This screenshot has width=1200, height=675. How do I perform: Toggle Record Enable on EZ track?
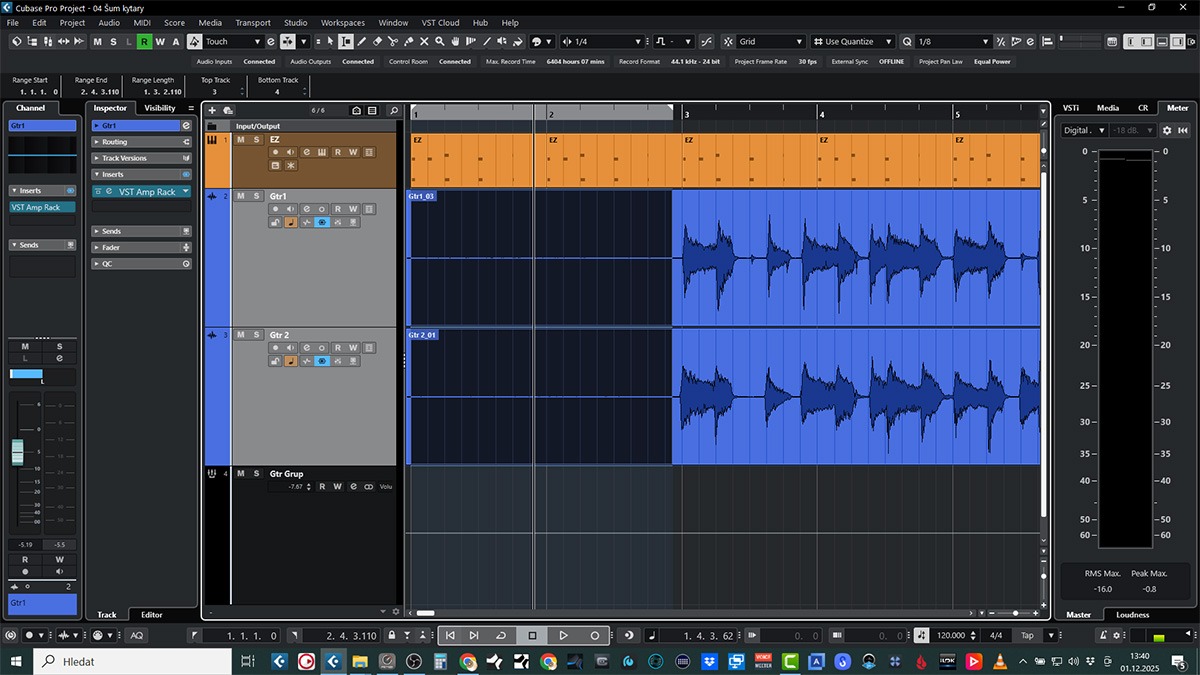(x=275, y=152)
